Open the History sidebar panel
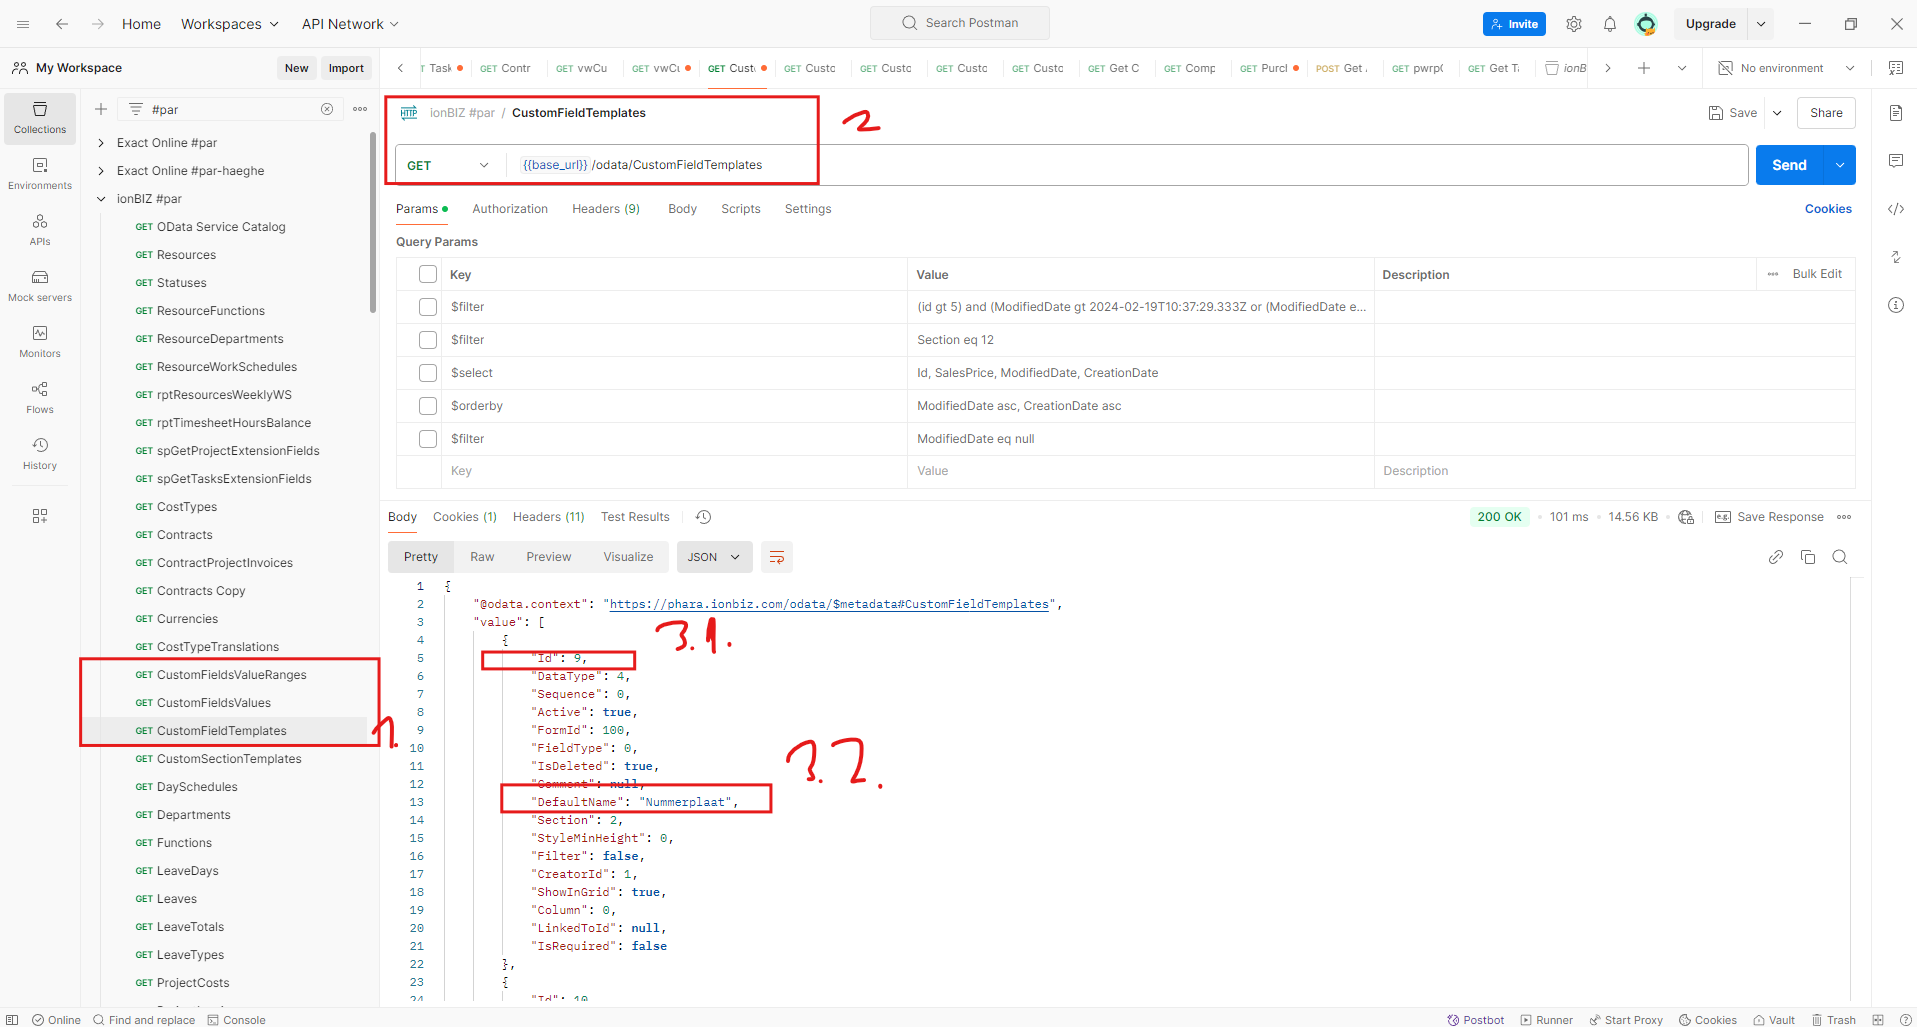 pyautogui.click(x=40, y=454)
